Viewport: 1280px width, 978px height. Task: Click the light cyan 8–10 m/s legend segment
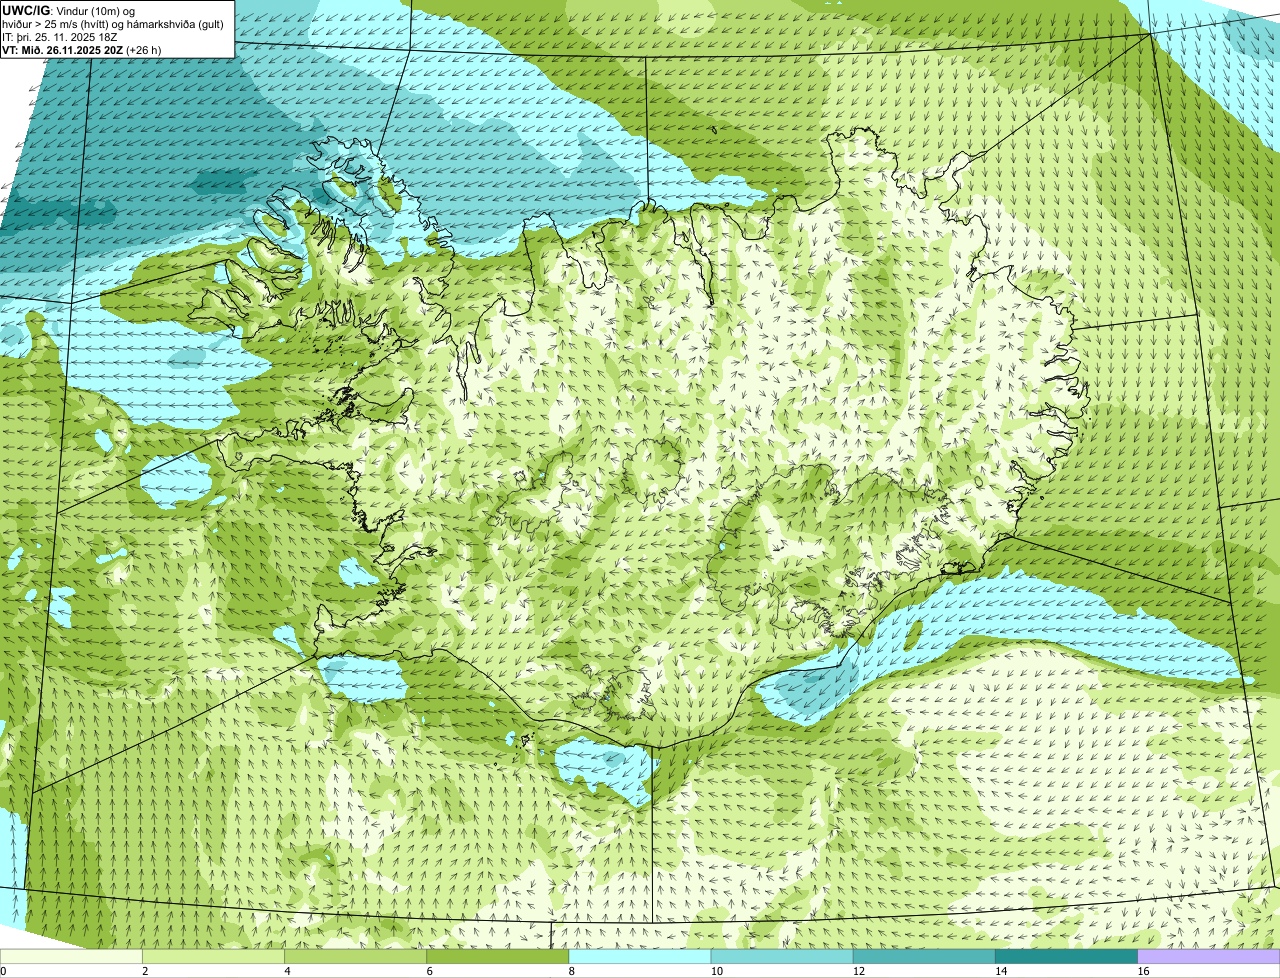coord(640,956)
